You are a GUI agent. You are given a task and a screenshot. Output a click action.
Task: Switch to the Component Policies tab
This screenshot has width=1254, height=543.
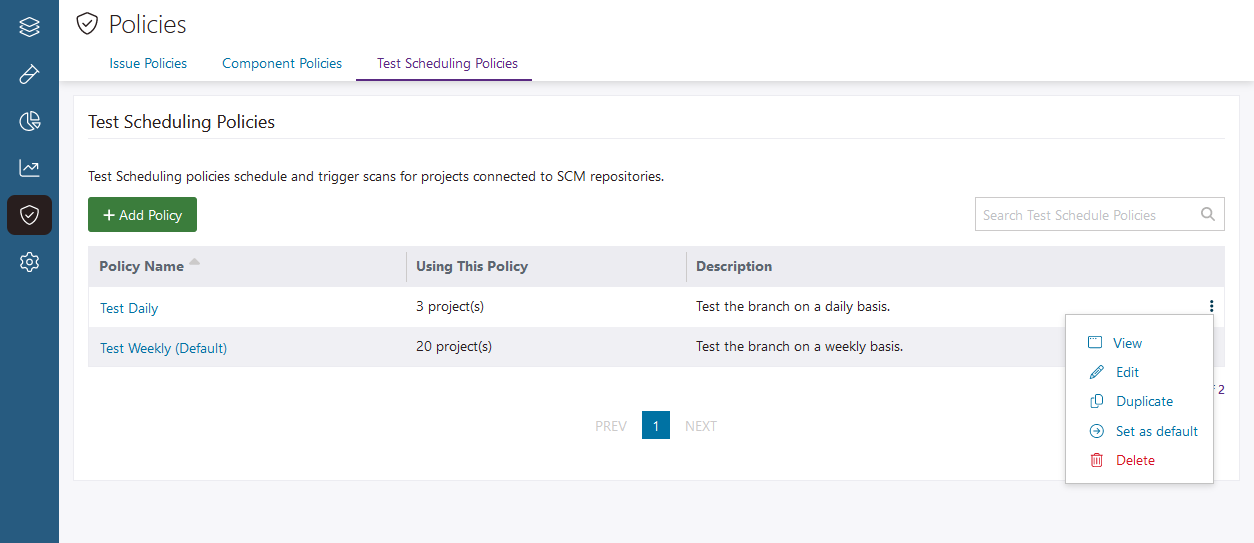point(282,63)
